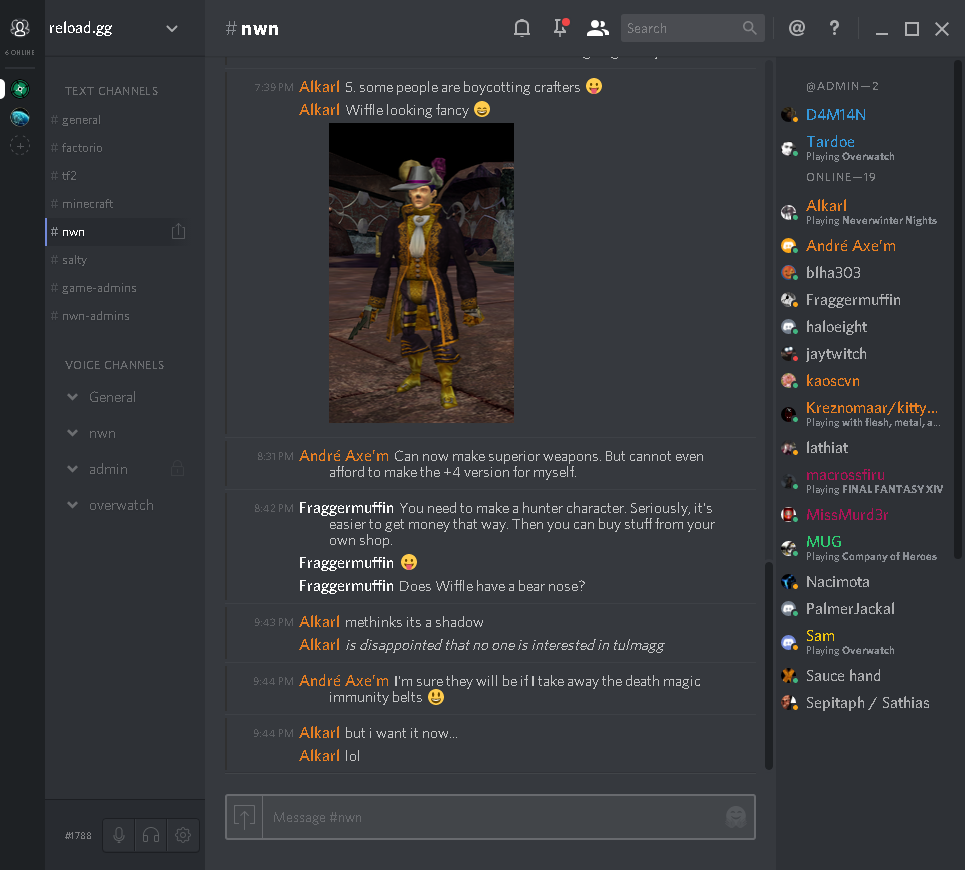Show pinned messages icon
Image resolution: width=965 pixels, height=870 pixels.
click(560, 28)
